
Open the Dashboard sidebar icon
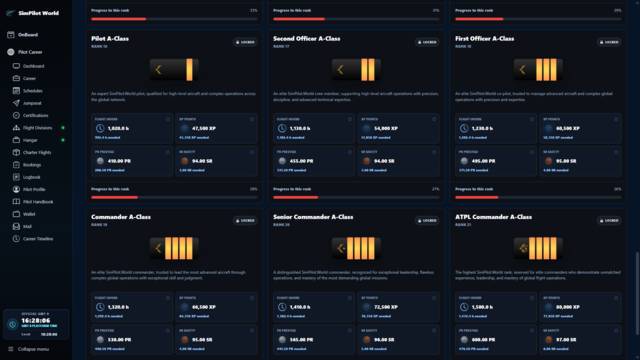16,66
